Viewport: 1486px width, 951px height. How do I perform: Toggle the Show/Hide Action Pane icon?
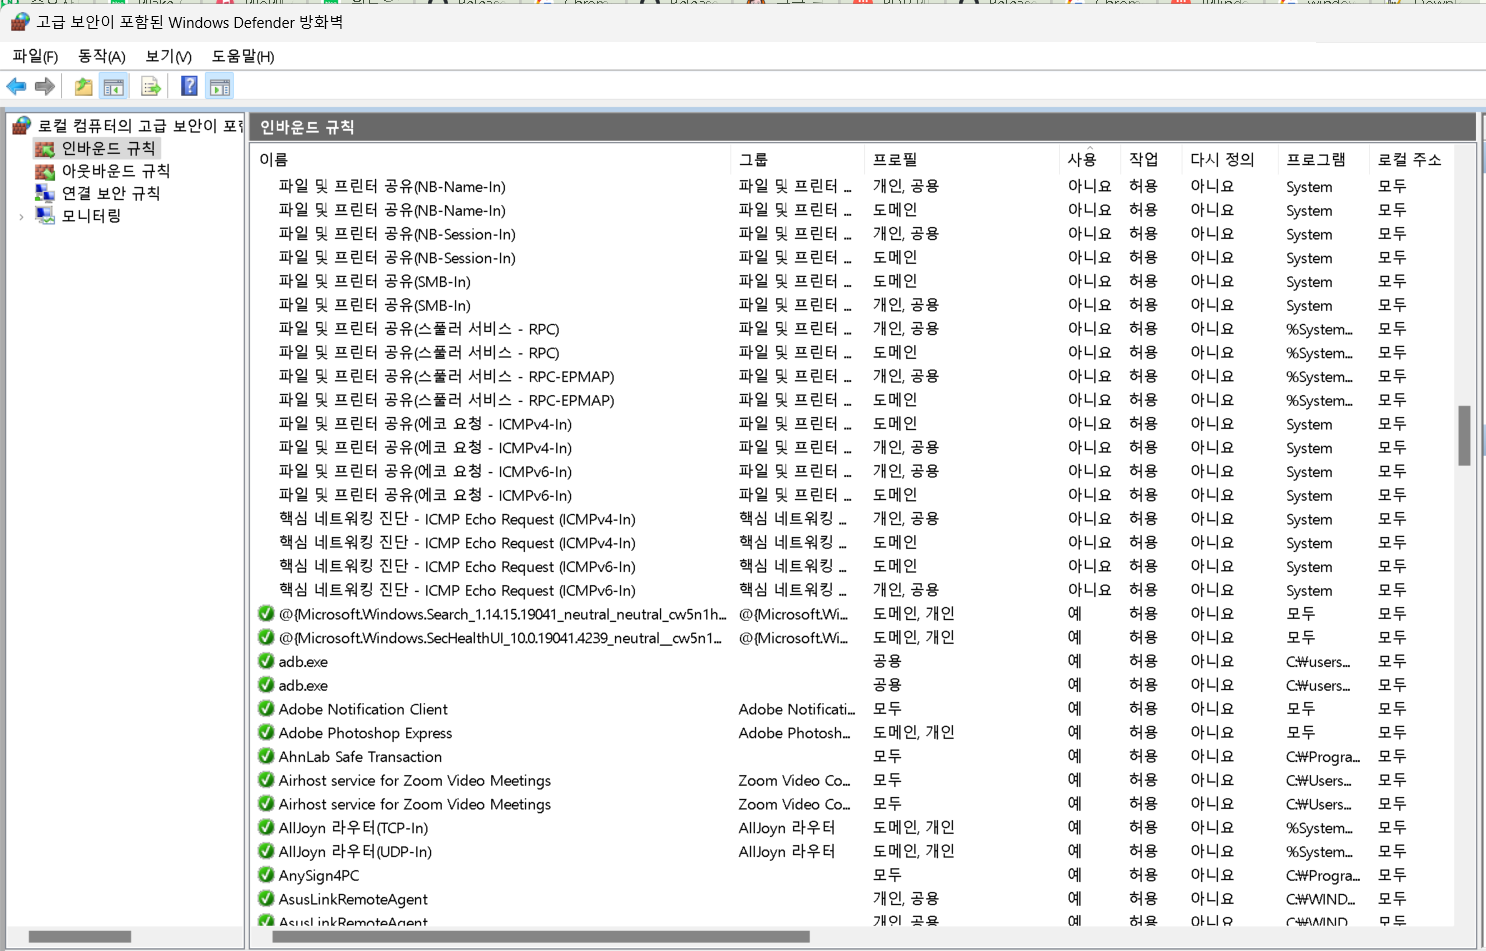click(x=220, y=87)
